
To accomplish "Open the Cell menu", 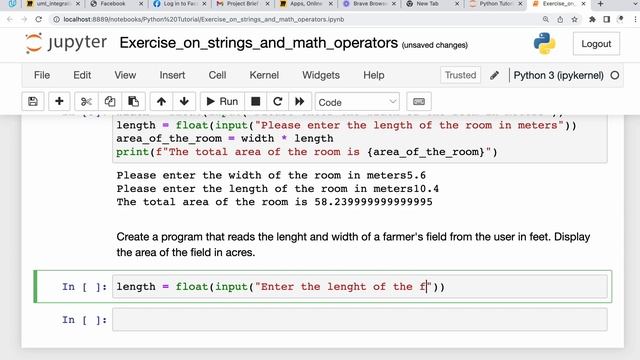I will click(x=217, y=76).
